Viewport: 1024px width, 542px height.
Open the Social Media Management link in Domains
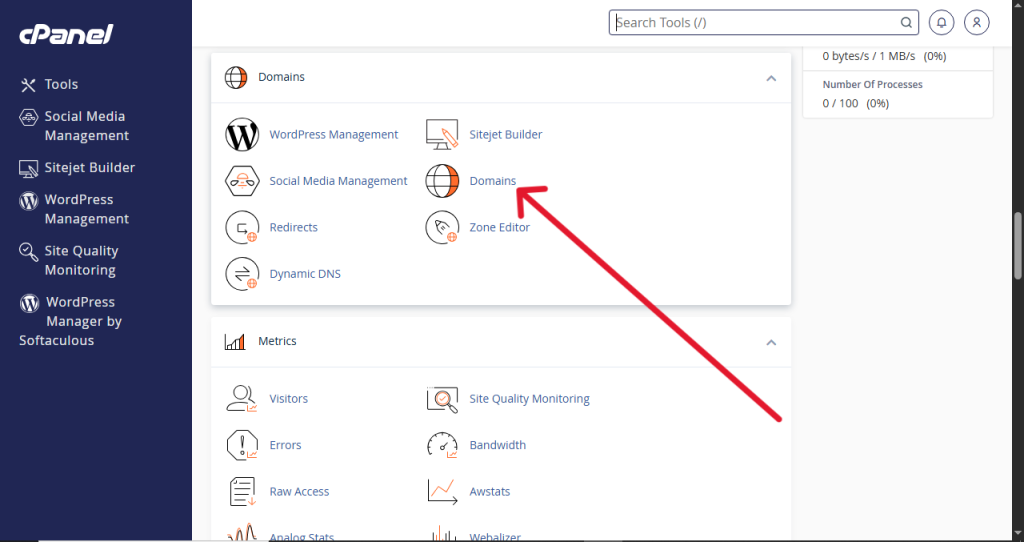pyautogui.click(x=338, y=181)
